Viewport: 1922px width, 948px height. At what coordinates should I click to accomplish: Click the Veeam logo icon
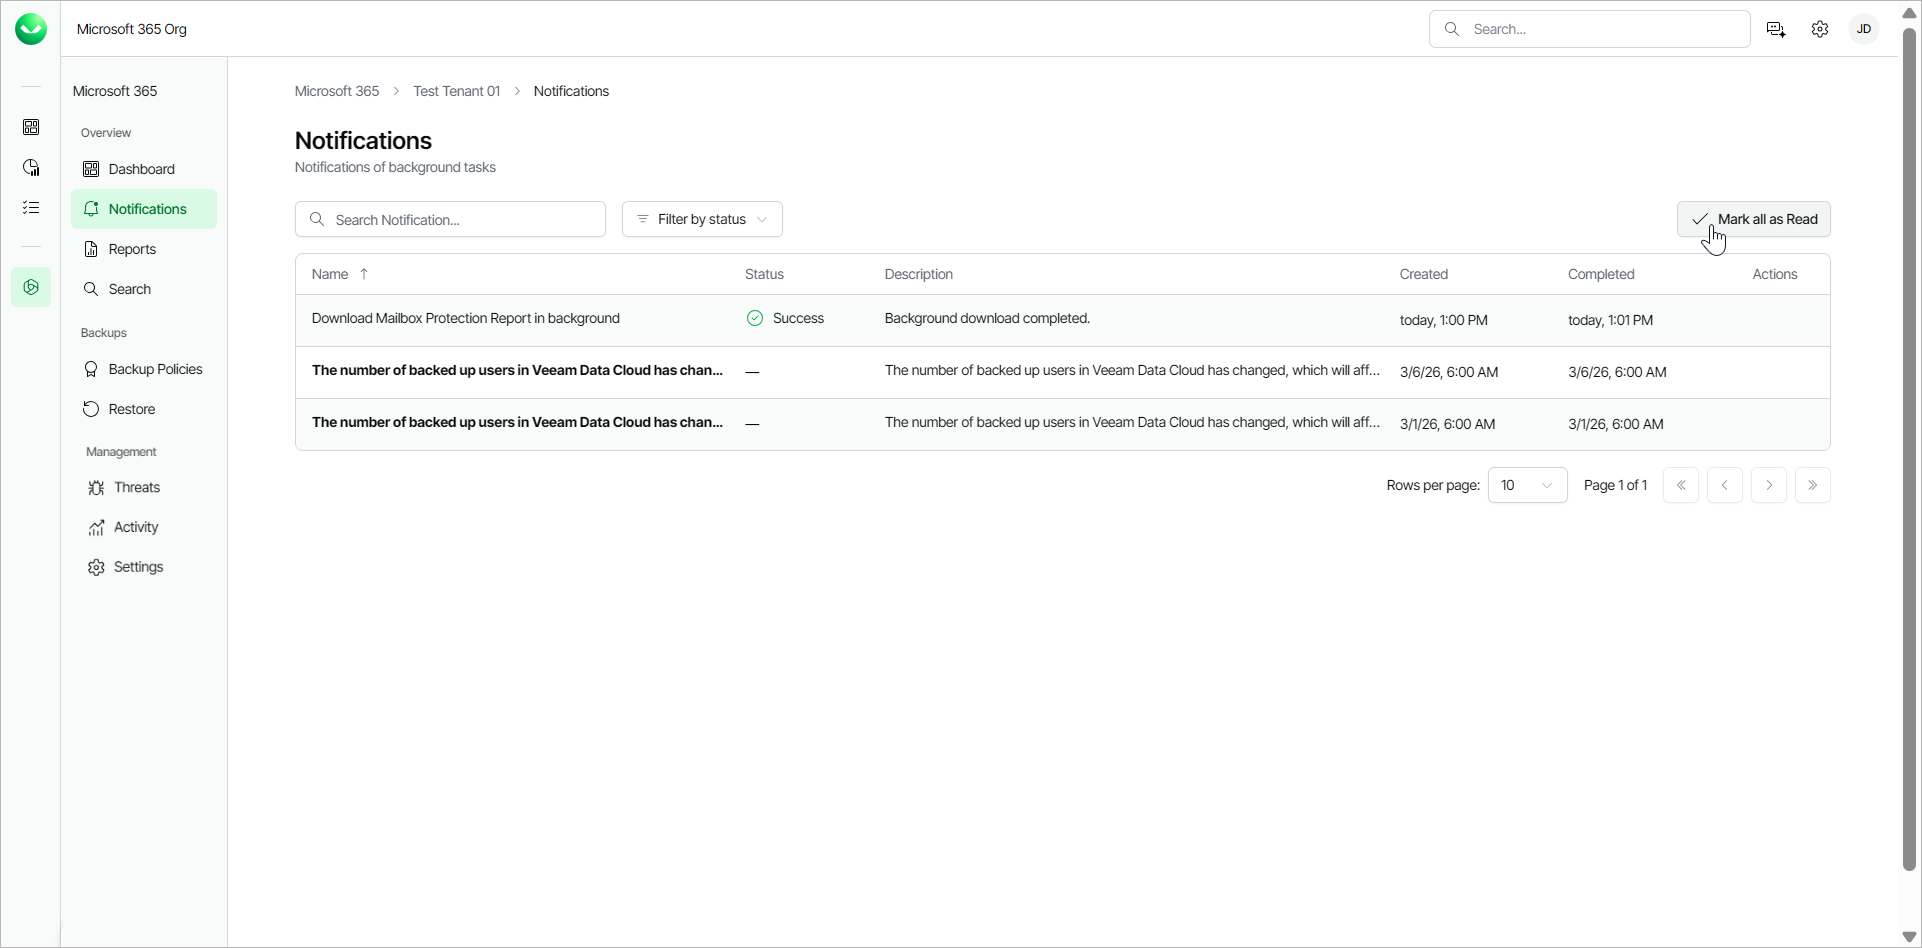tap(31, 29)
